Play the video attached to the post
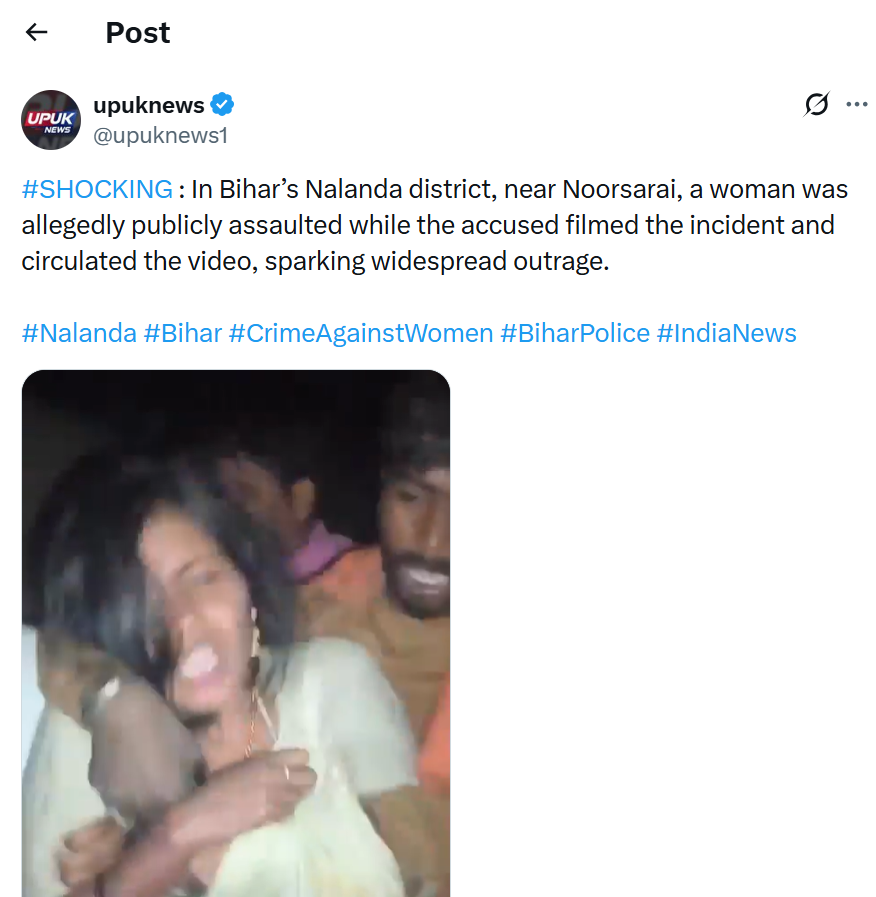This screenshot has height=897, width=876. 236,633
